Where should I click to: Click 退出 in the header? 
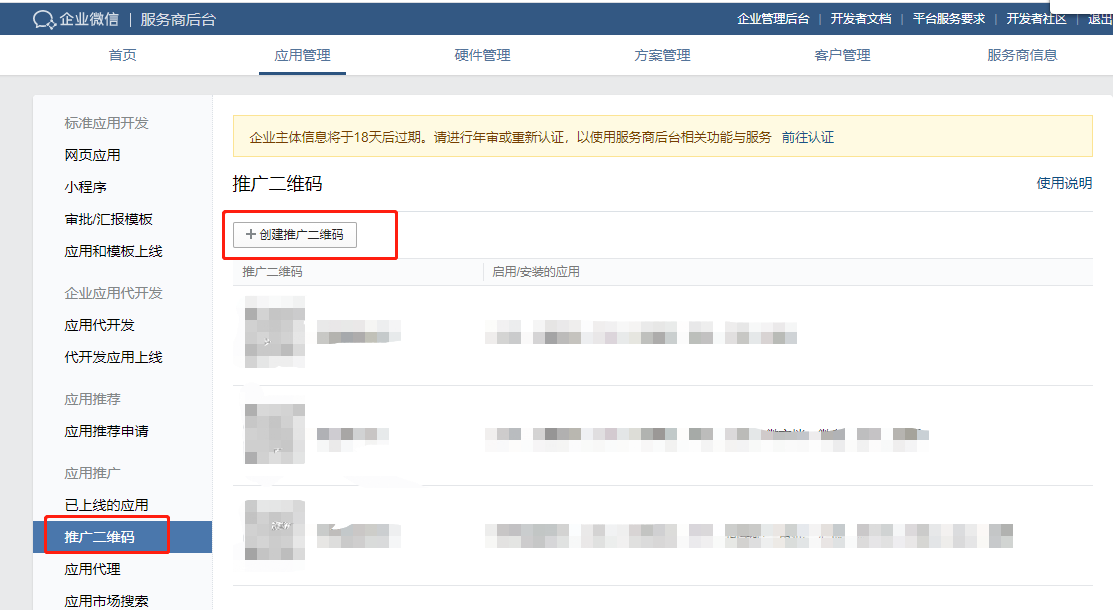click(1100, 19)
